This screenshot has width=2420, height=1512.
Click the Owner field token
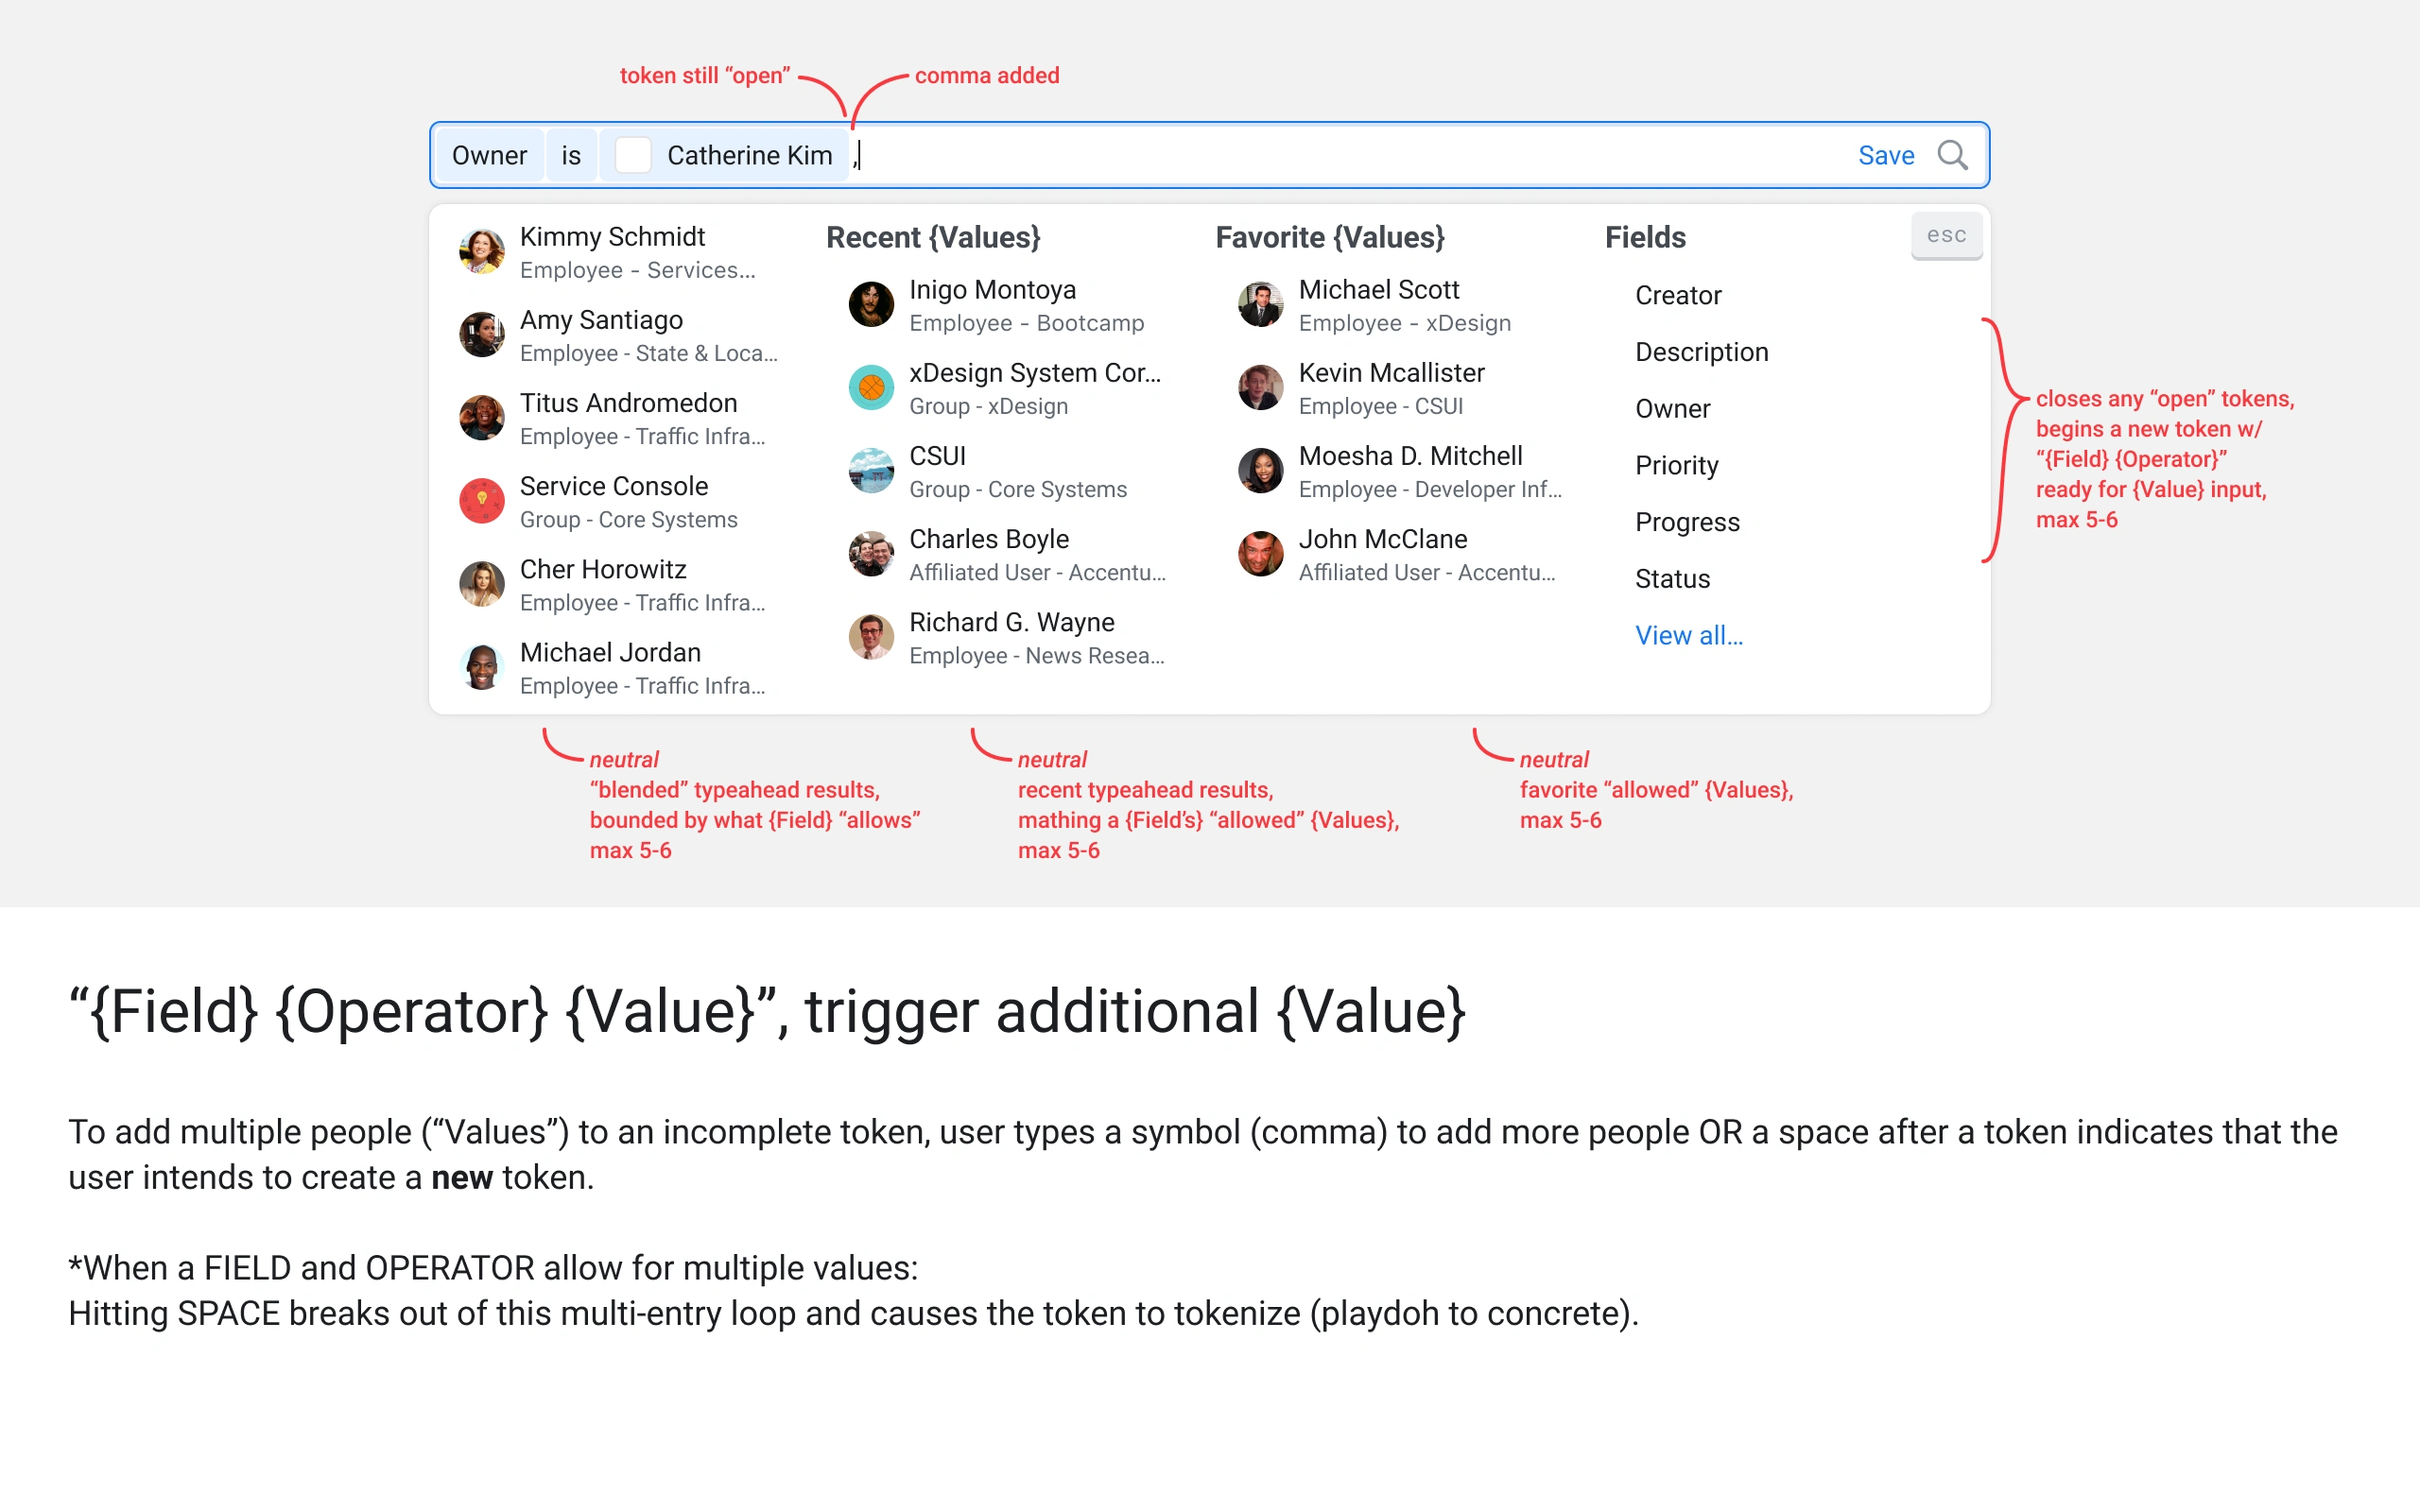pyautogui.click(x=489, y=155)
